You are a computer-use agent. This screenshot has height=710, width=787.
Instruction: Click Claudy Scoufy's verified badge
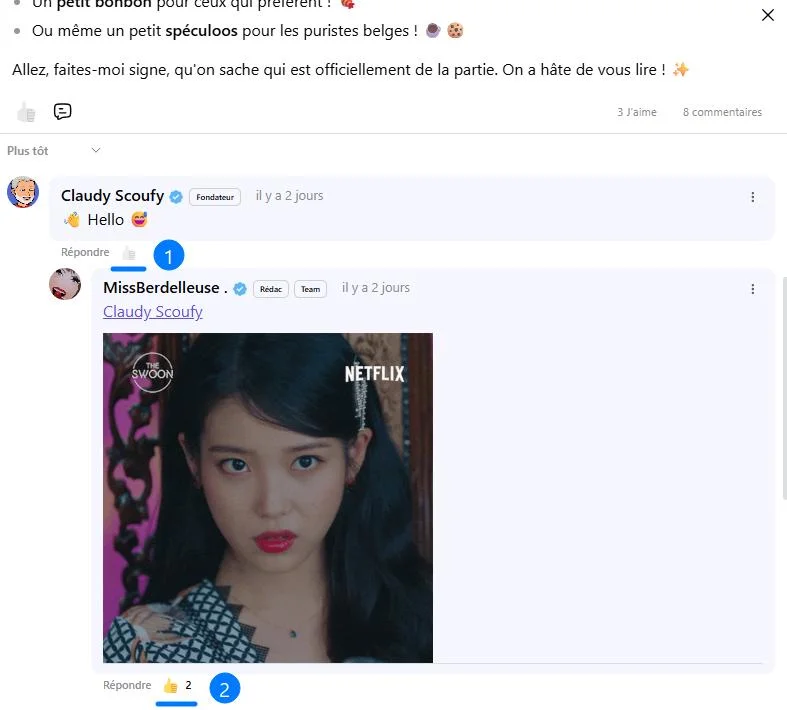click(x=176, y=197)
